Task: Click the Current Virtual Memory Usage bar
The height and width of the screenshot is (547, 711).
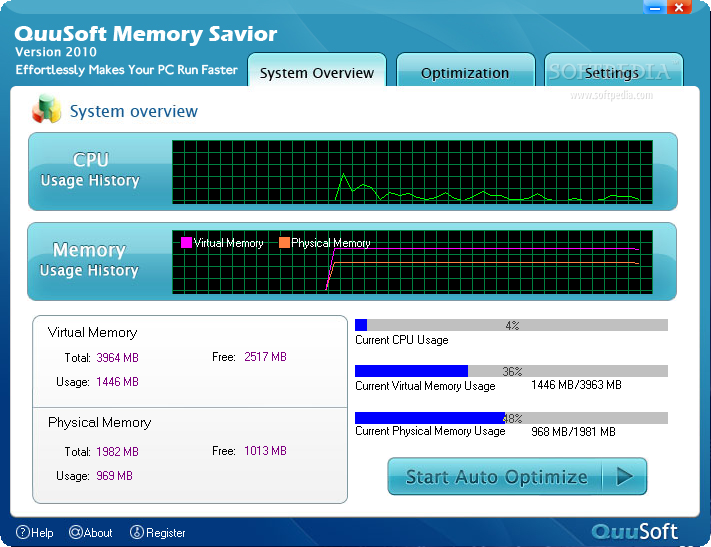Action: click(x=511, y=371)
